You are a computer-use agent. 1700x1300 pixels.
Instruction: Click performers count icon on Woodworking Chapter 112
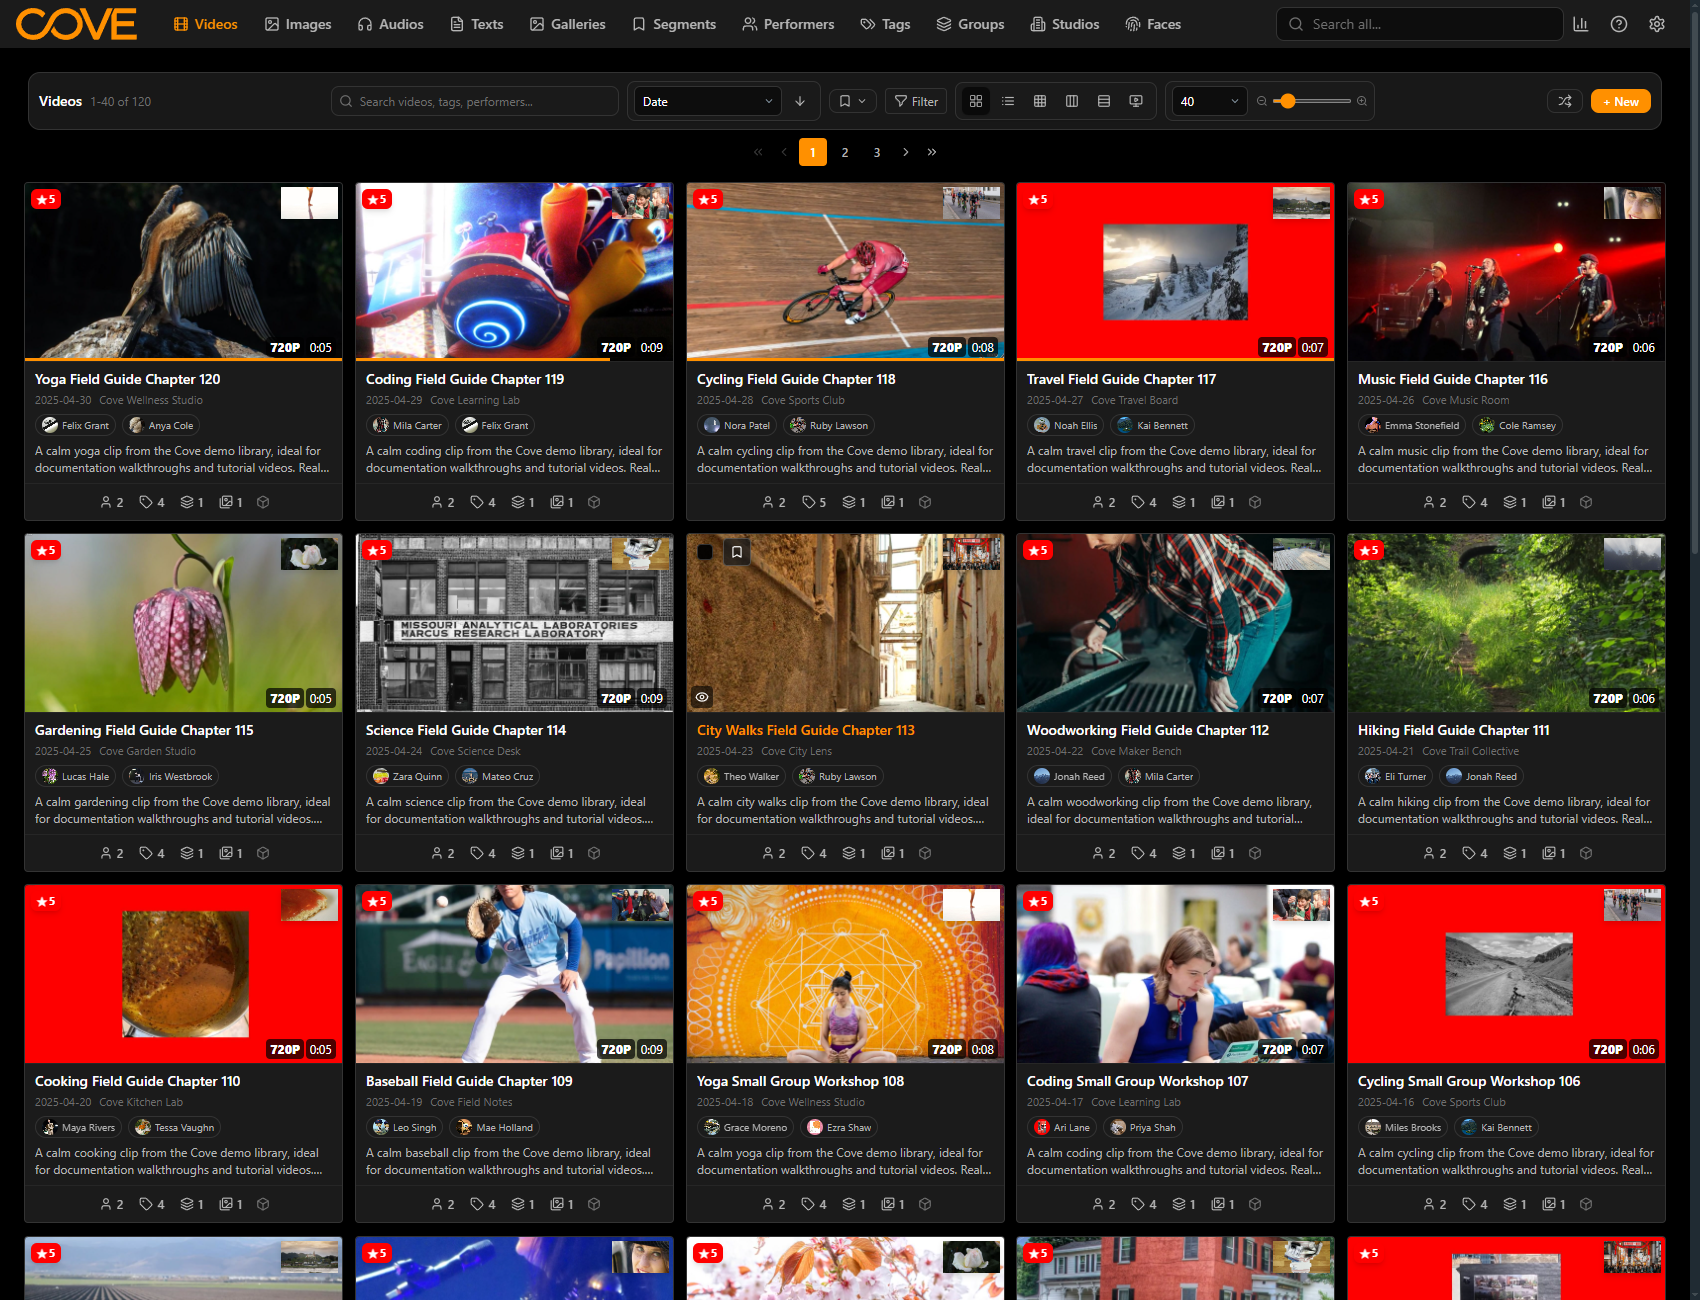pos(1104,853)
